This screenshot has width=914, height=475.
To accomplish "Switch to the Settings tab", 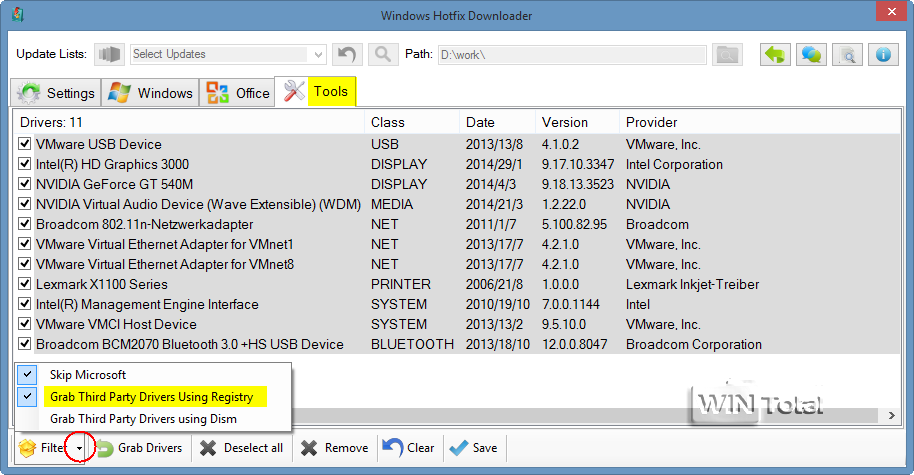I will pos(55,93).
